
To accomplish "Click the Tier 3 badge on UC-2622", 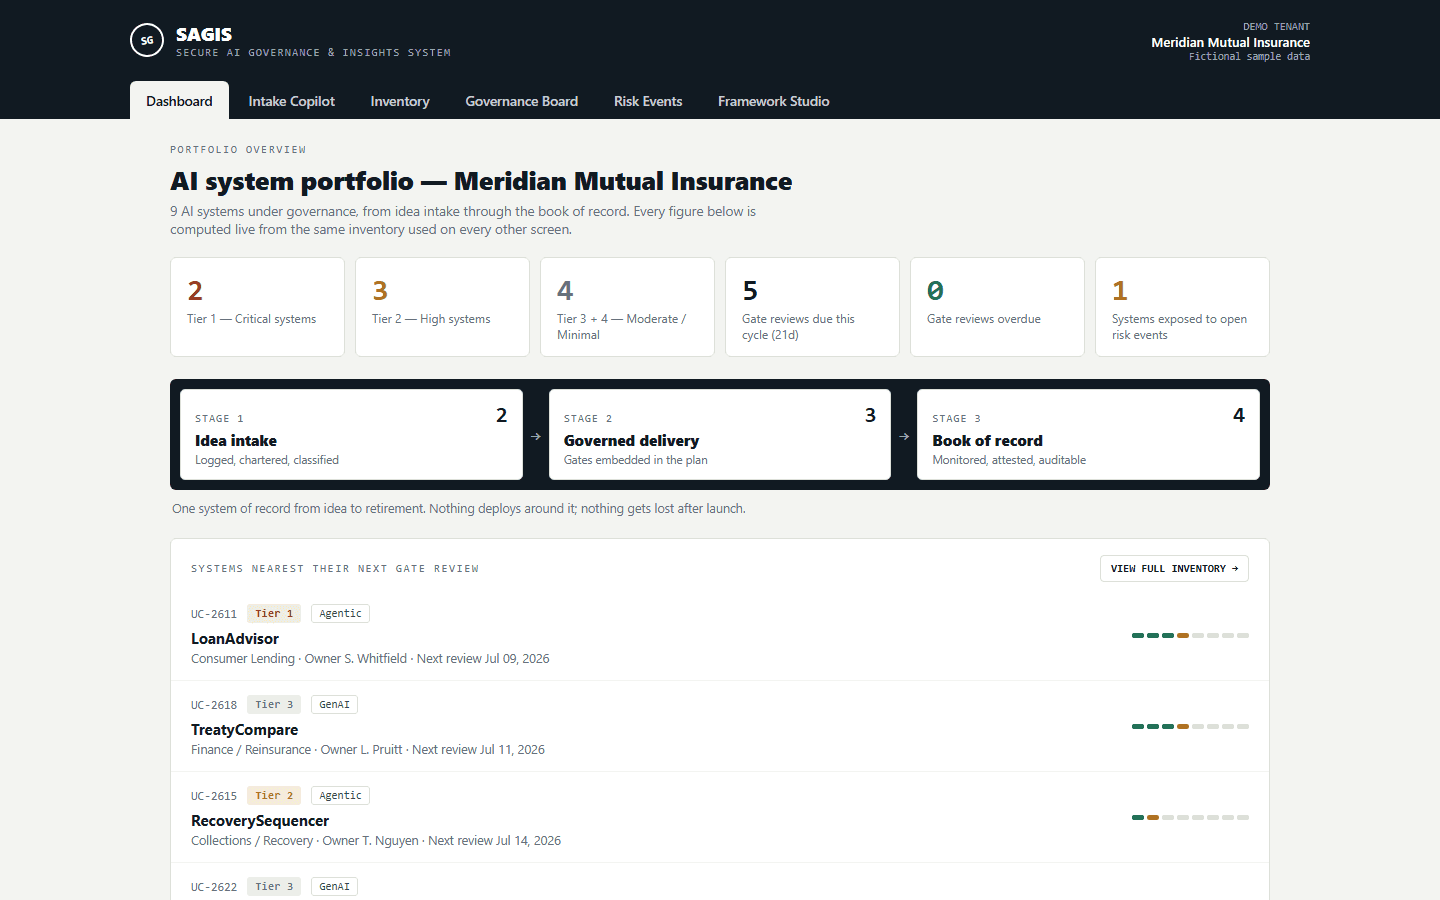I will pos(274,886).
